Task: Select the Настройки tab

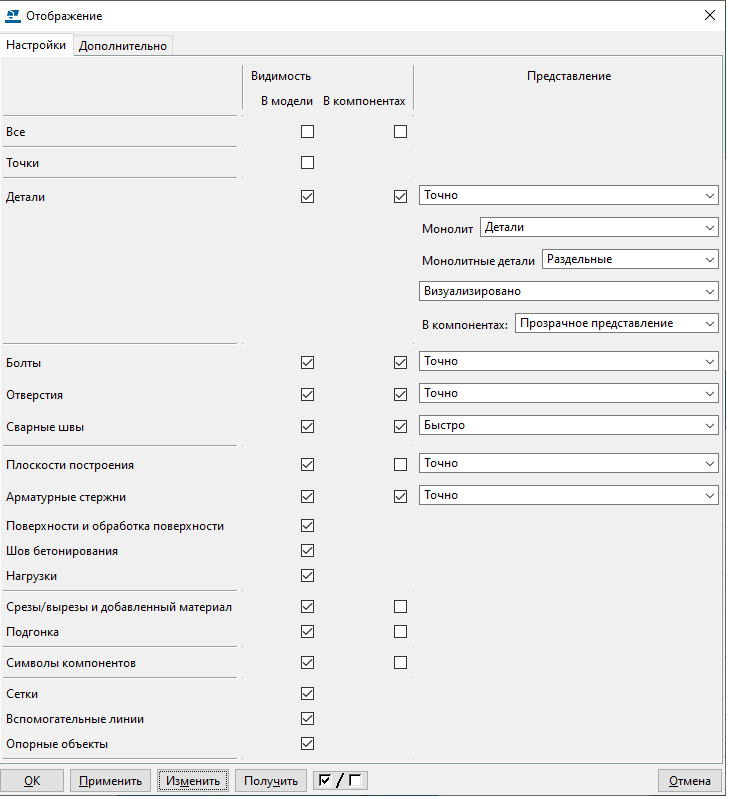Action: tap(36, 45)
